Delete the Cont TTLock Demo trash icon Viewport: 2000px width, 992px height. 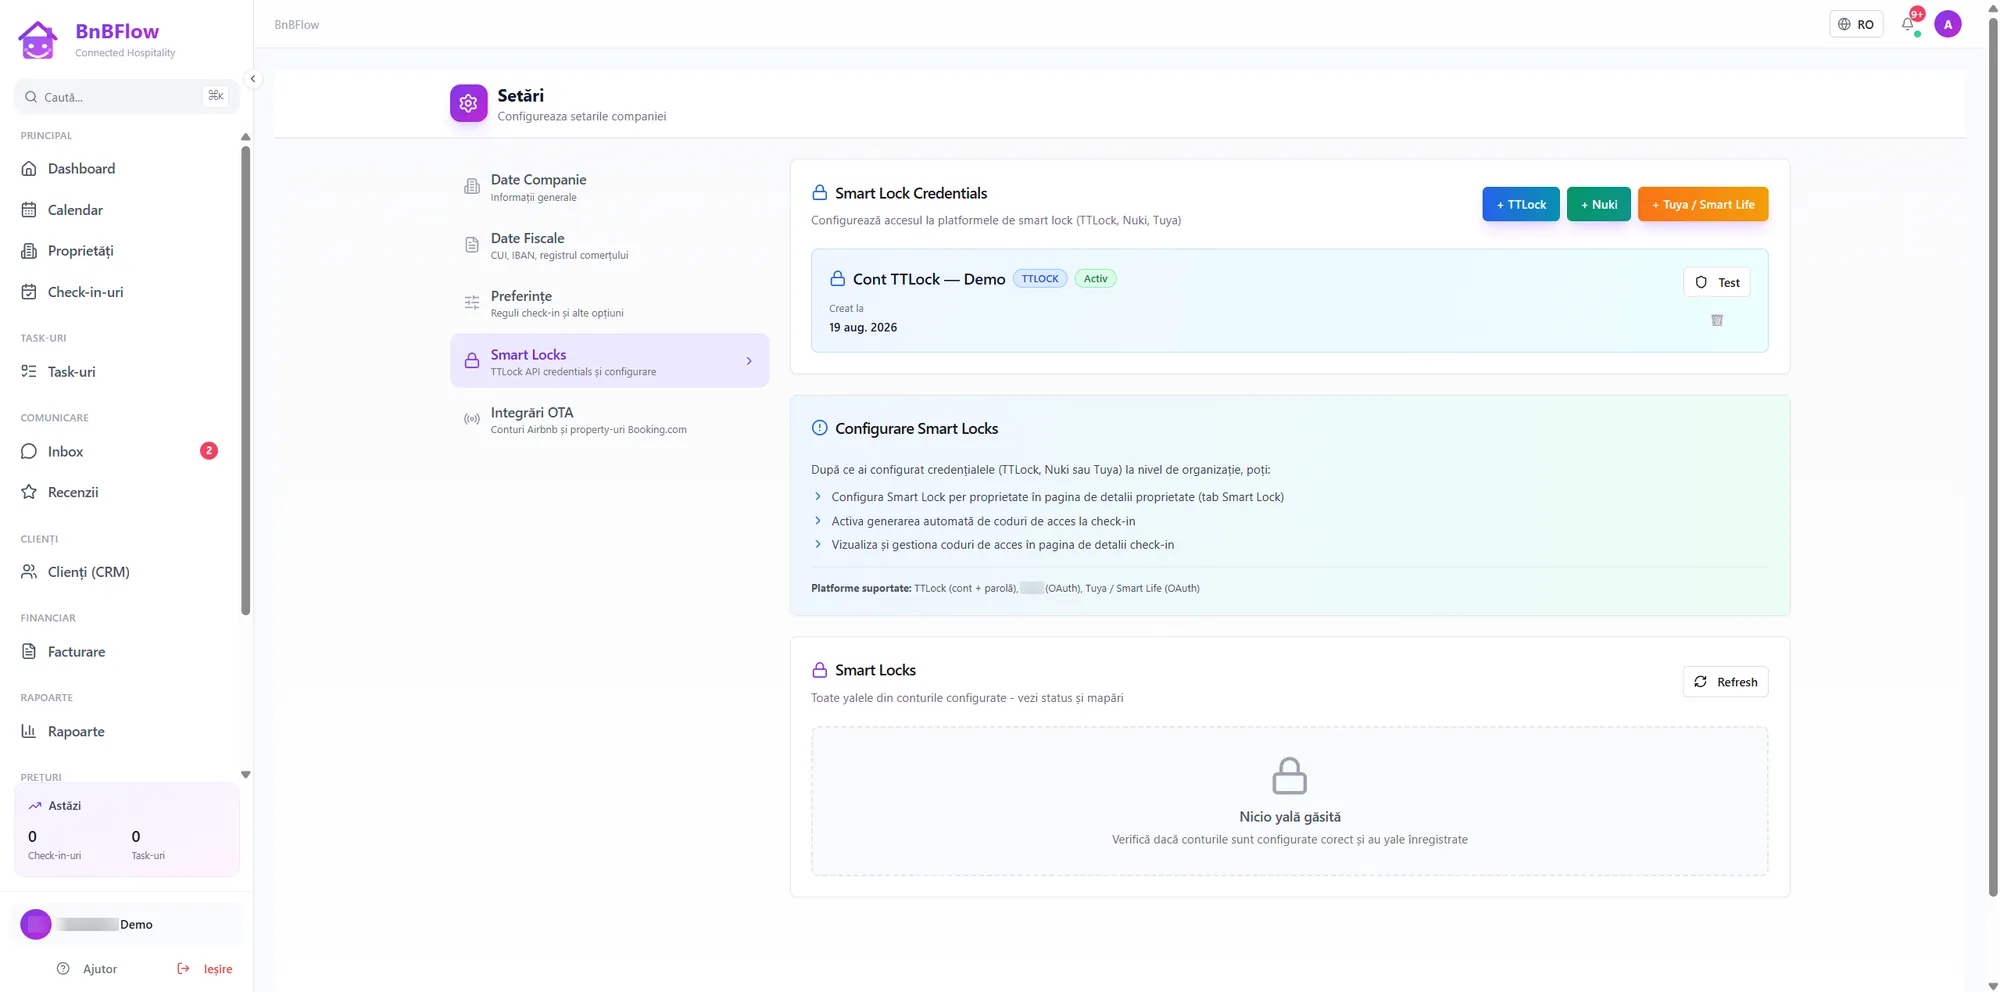pos(1716,320)
